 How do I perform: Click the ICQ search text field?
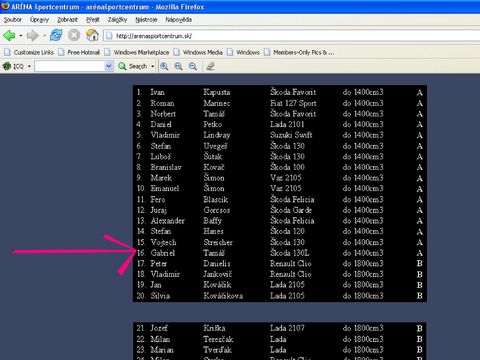(x=70, y=66)
